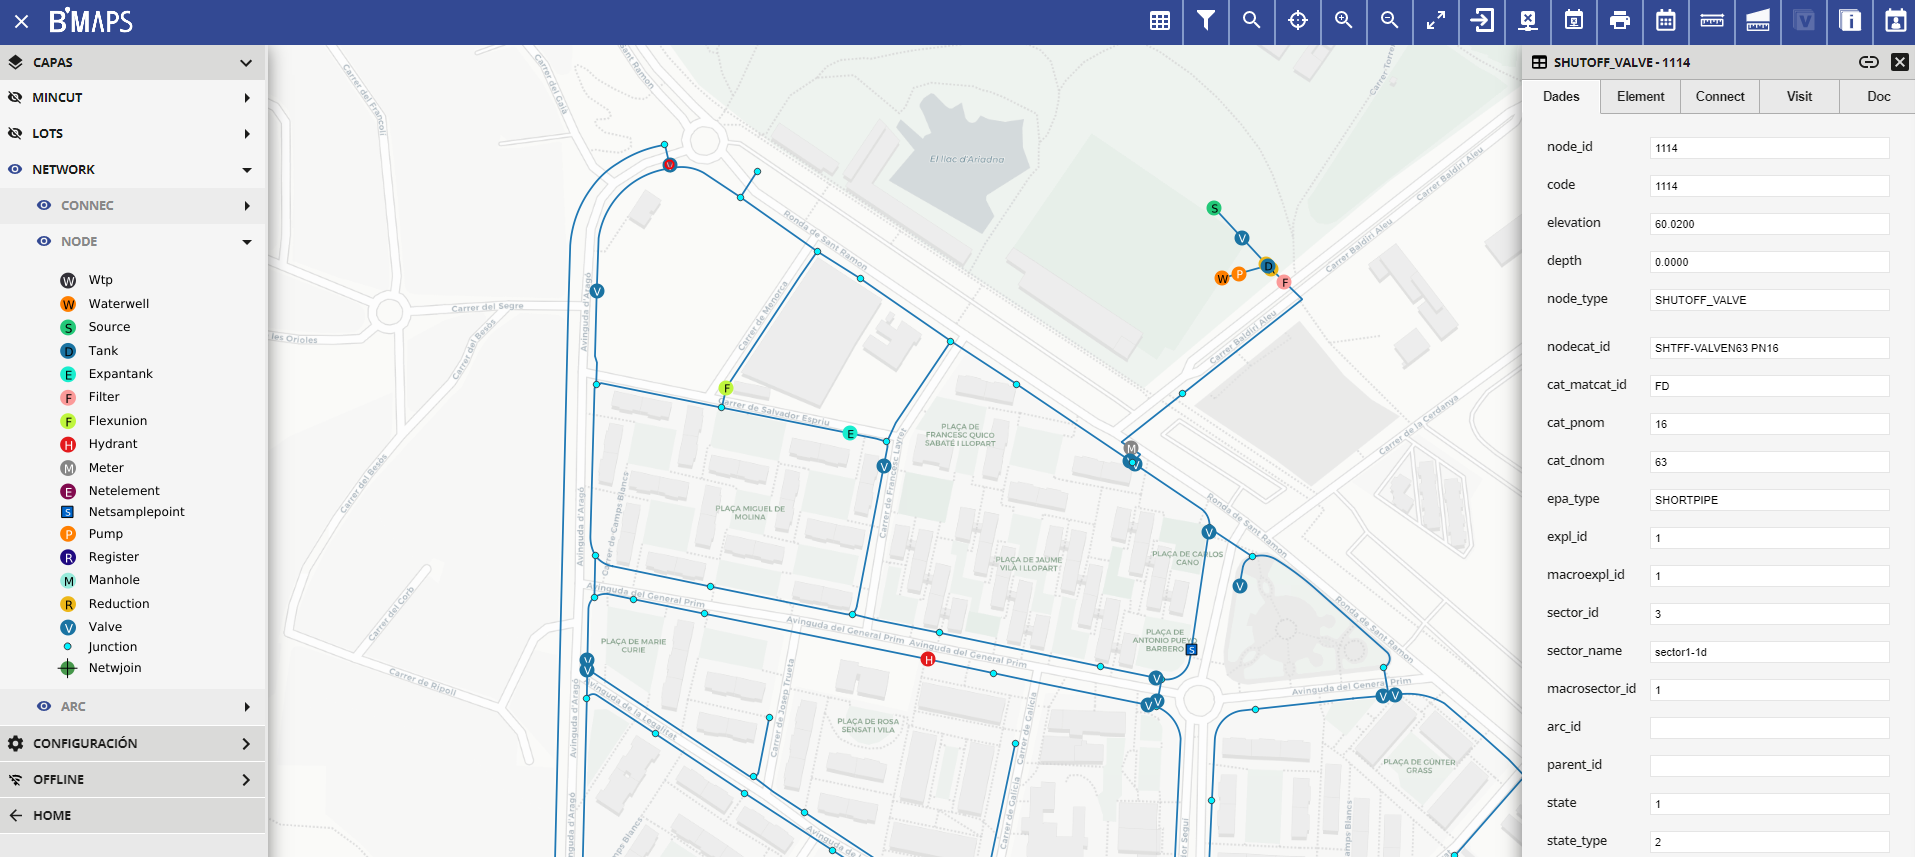Click the Meter M marker on map
1915x857 pixels.
(x=1131, y=449)
